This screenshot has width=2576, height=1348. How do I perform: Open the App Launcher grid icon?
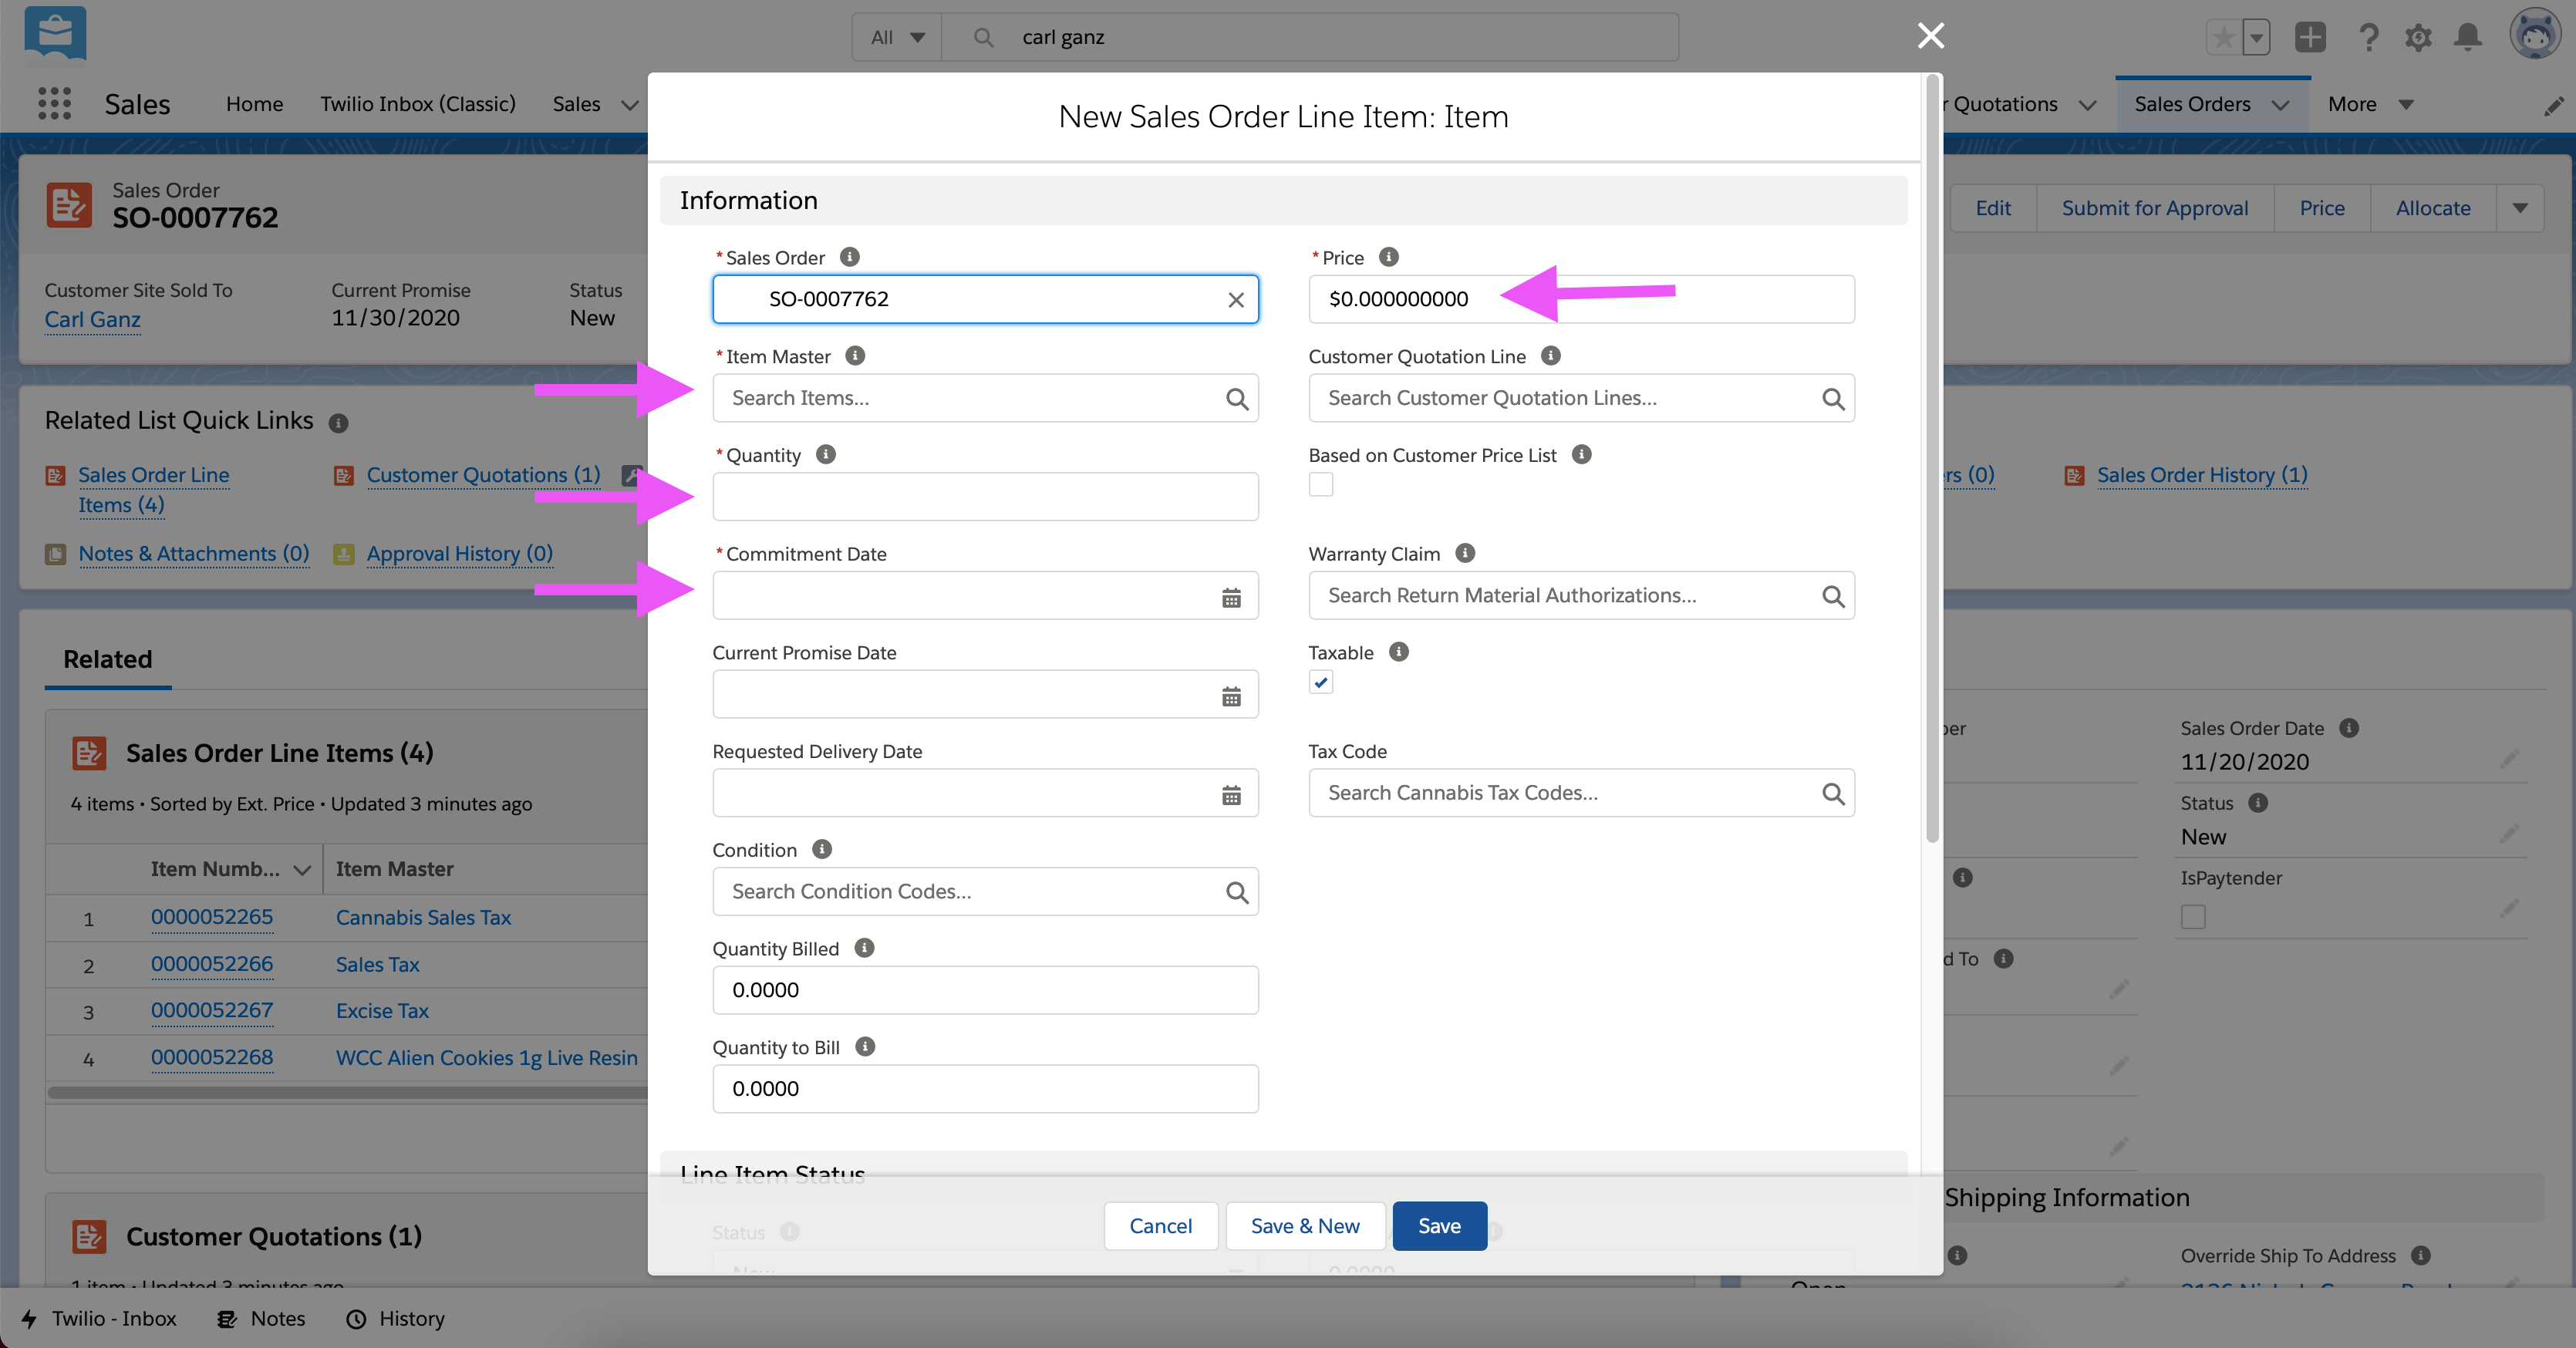tap(54, 104)
